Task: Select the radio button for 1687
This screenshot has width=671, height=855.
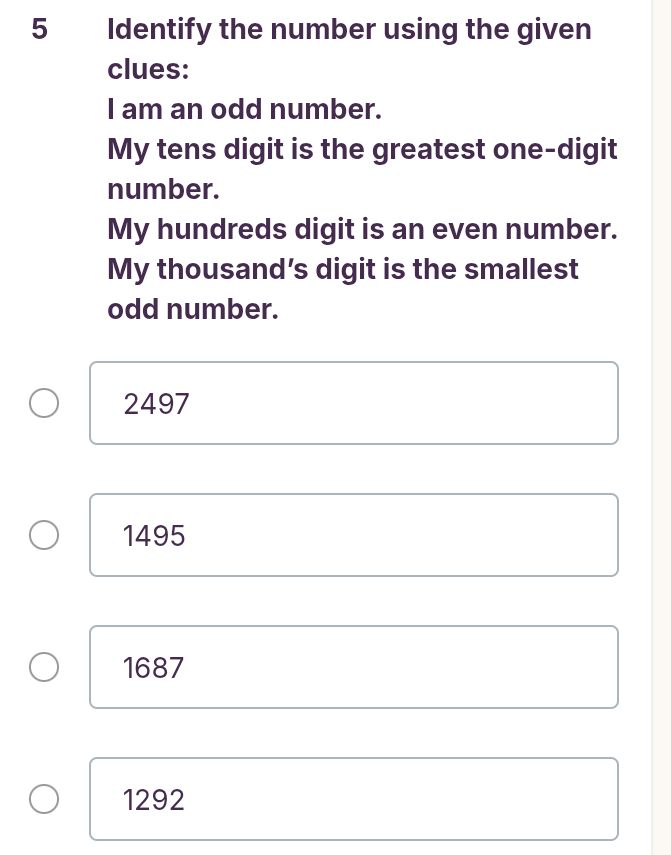Action: pyautogui.click(x=44, y=667)
